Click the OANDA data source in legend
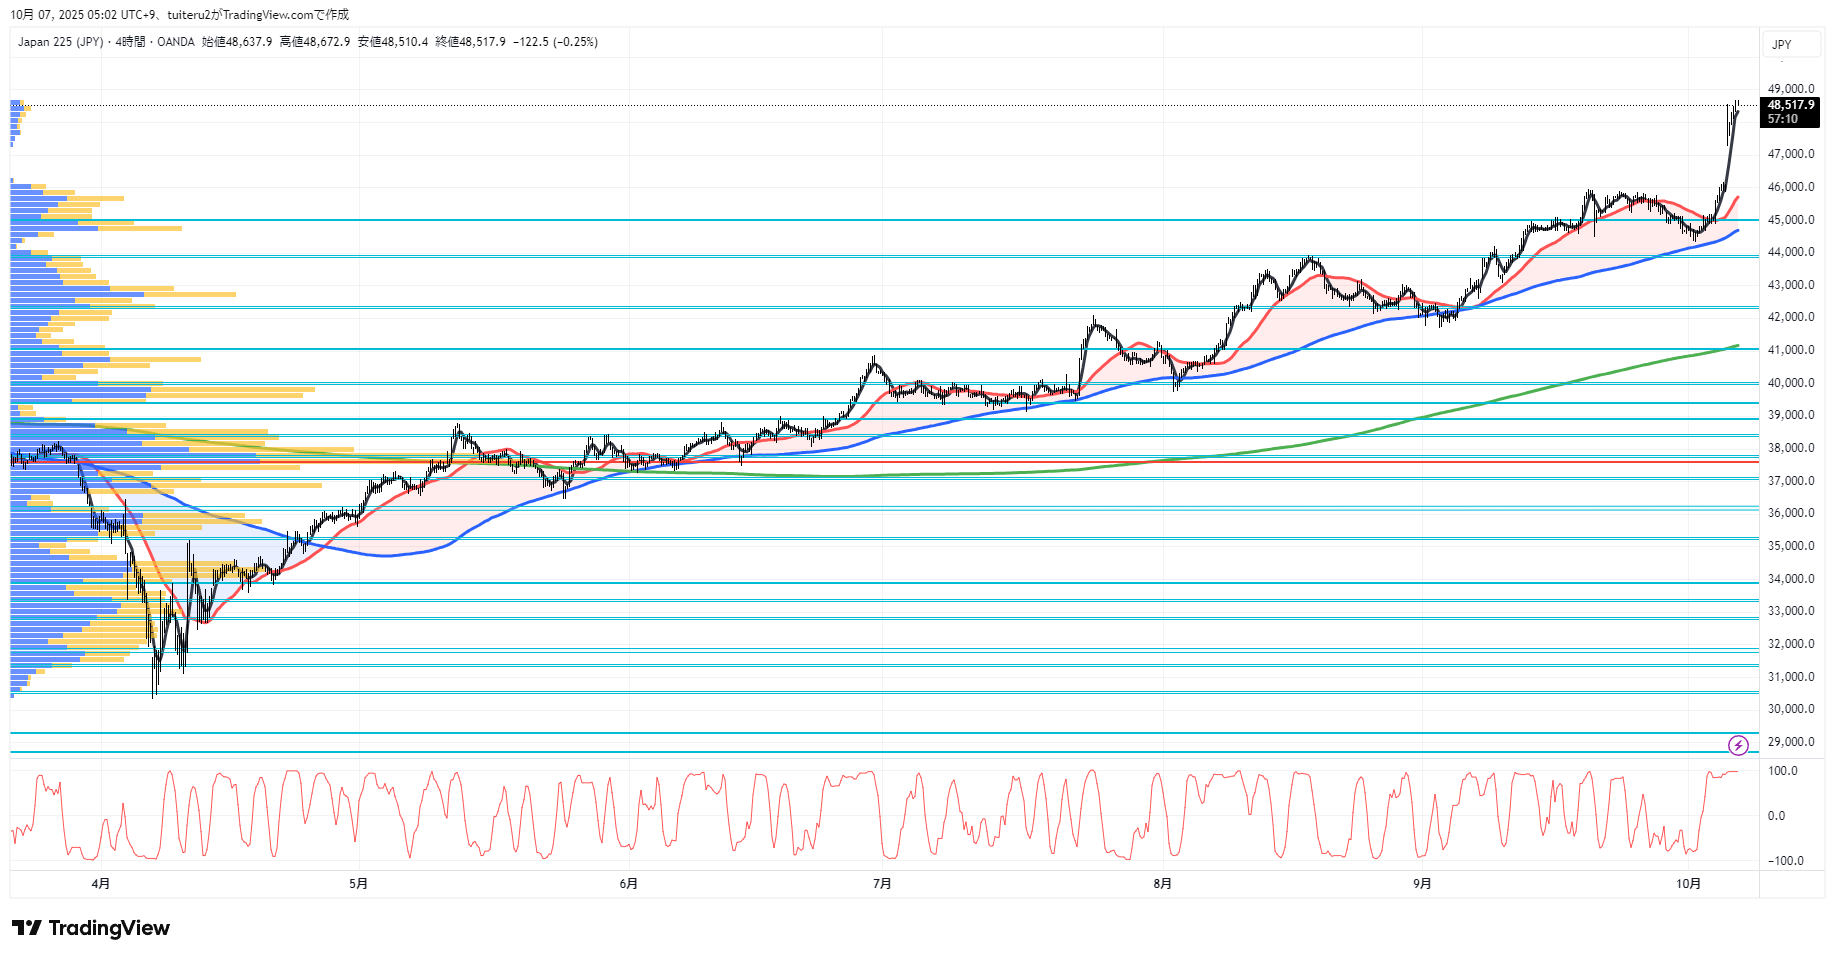Viewport: 1835px width, 958px height. [176, 42]
